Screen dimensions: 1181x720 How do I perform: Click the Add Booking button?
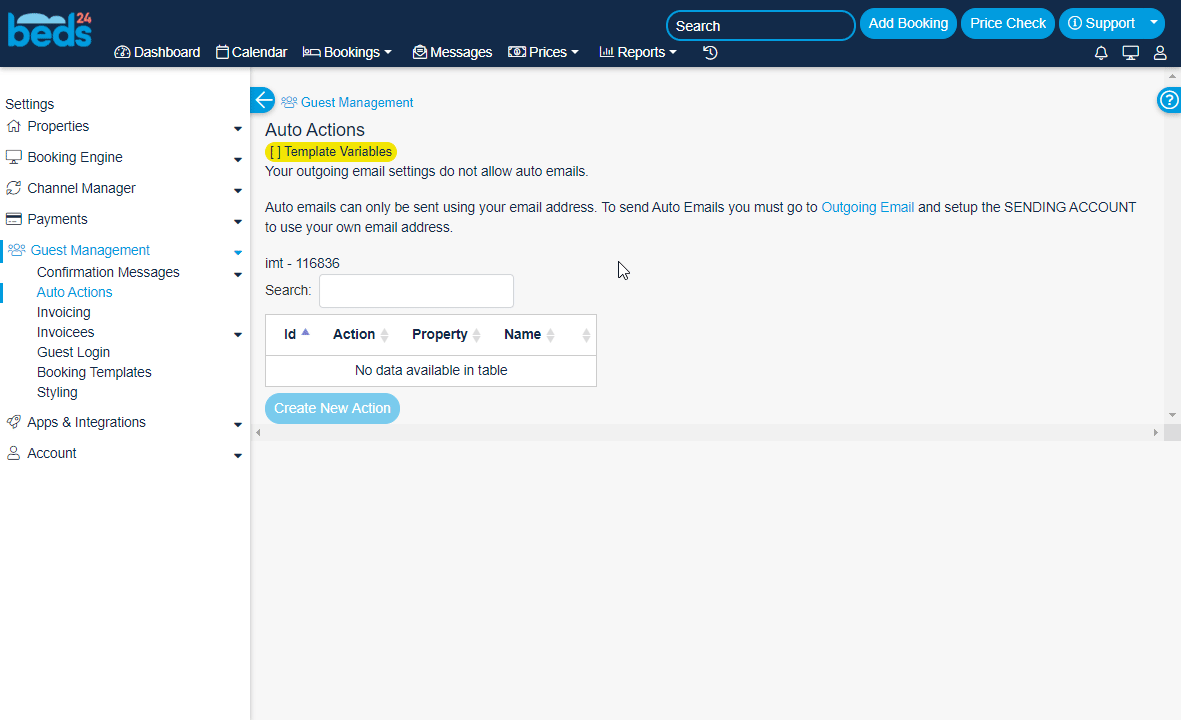point(908,23)
